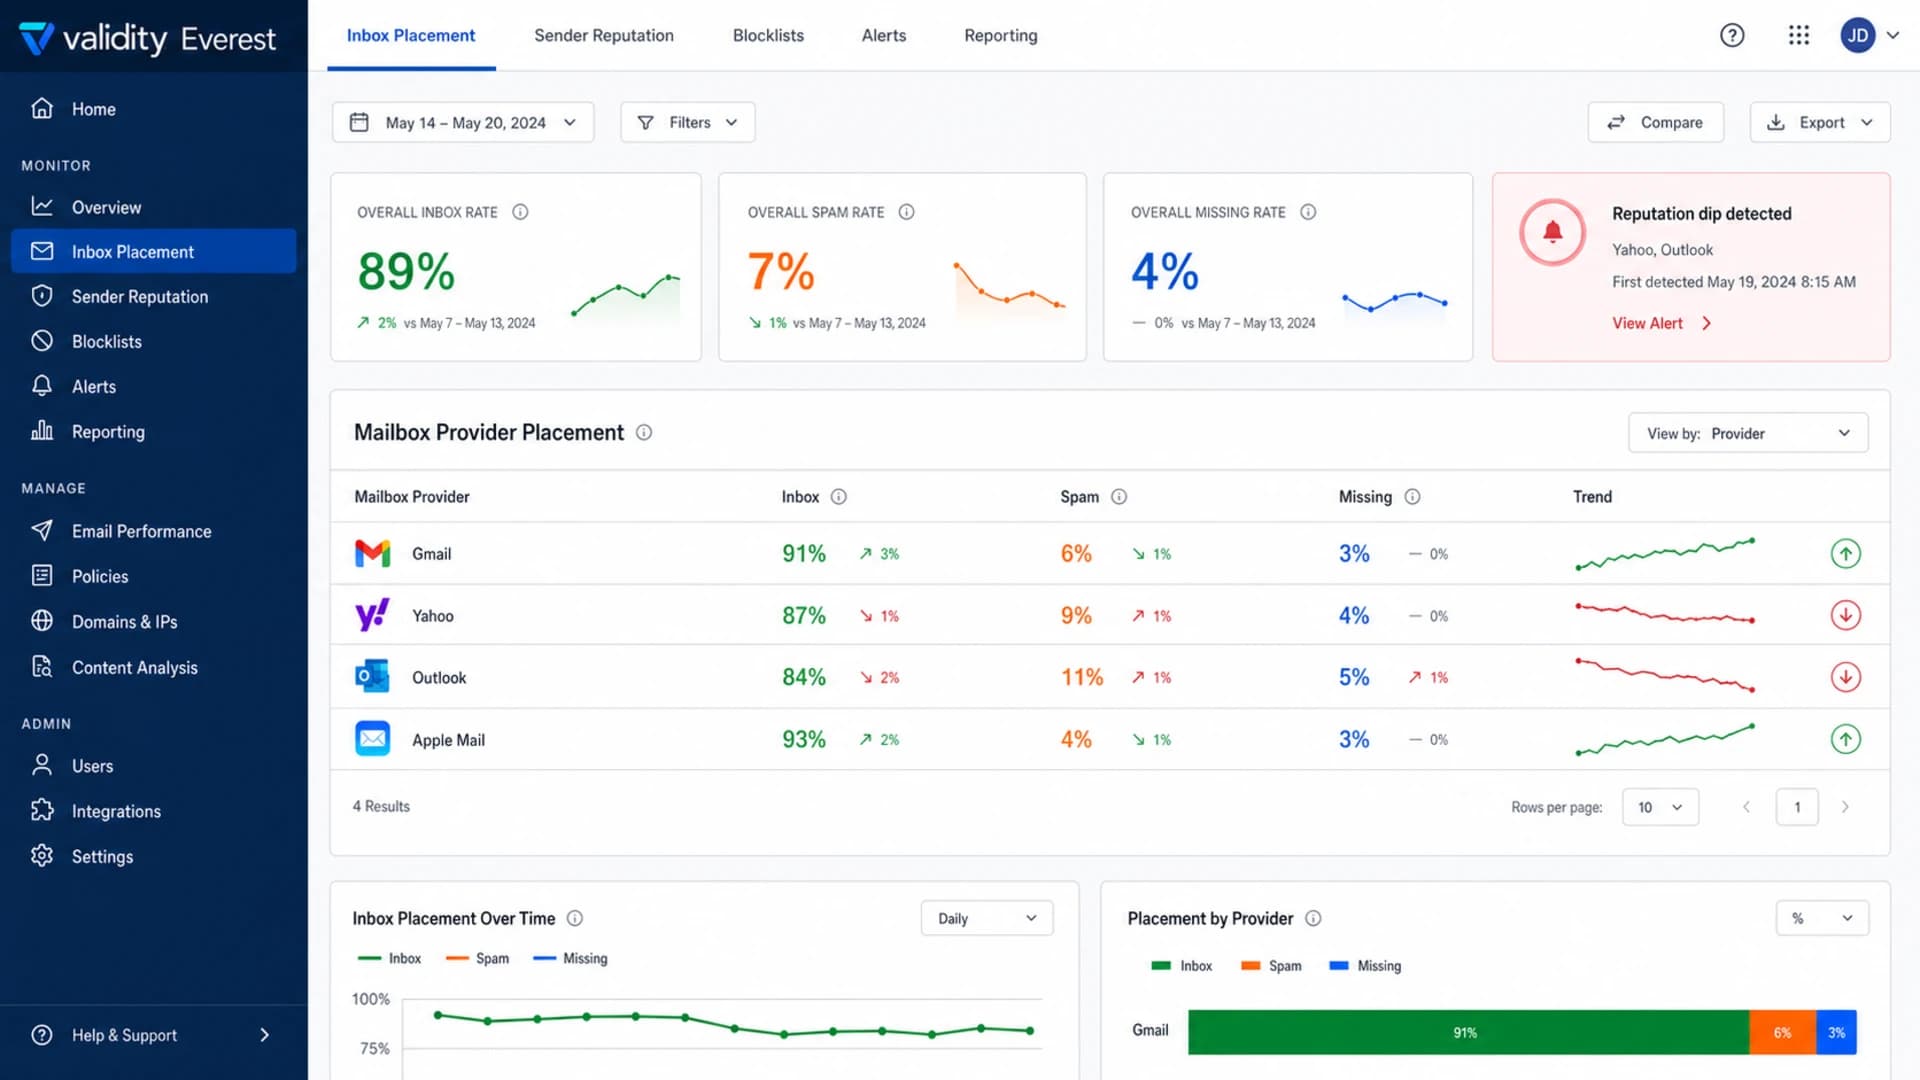Select the Inbox Placement top tab
Viewport: 1920px width, 1080px height.
(411, 35)
